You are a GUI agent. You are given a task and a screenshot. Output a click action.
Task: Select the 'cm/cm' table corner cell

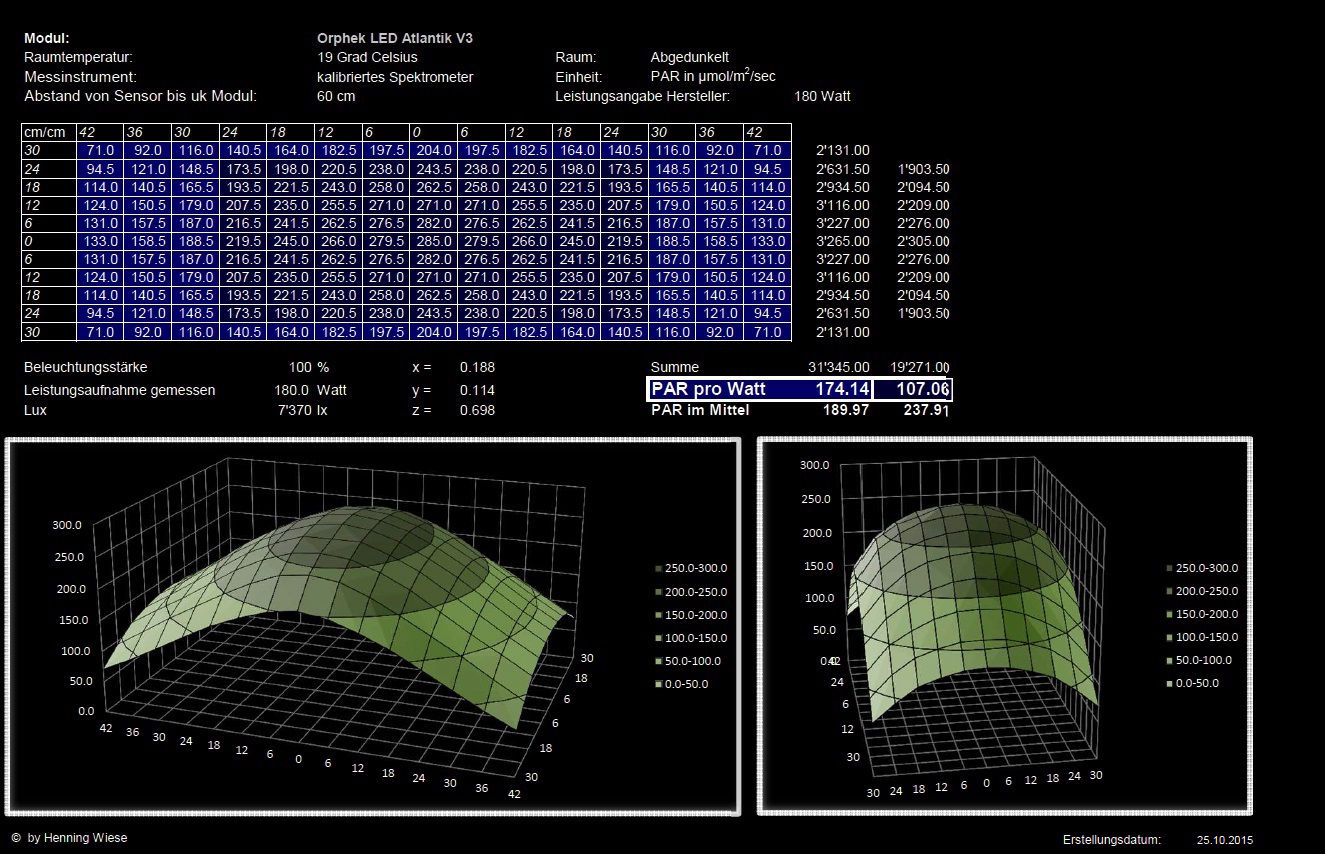[x=49, y=133]
